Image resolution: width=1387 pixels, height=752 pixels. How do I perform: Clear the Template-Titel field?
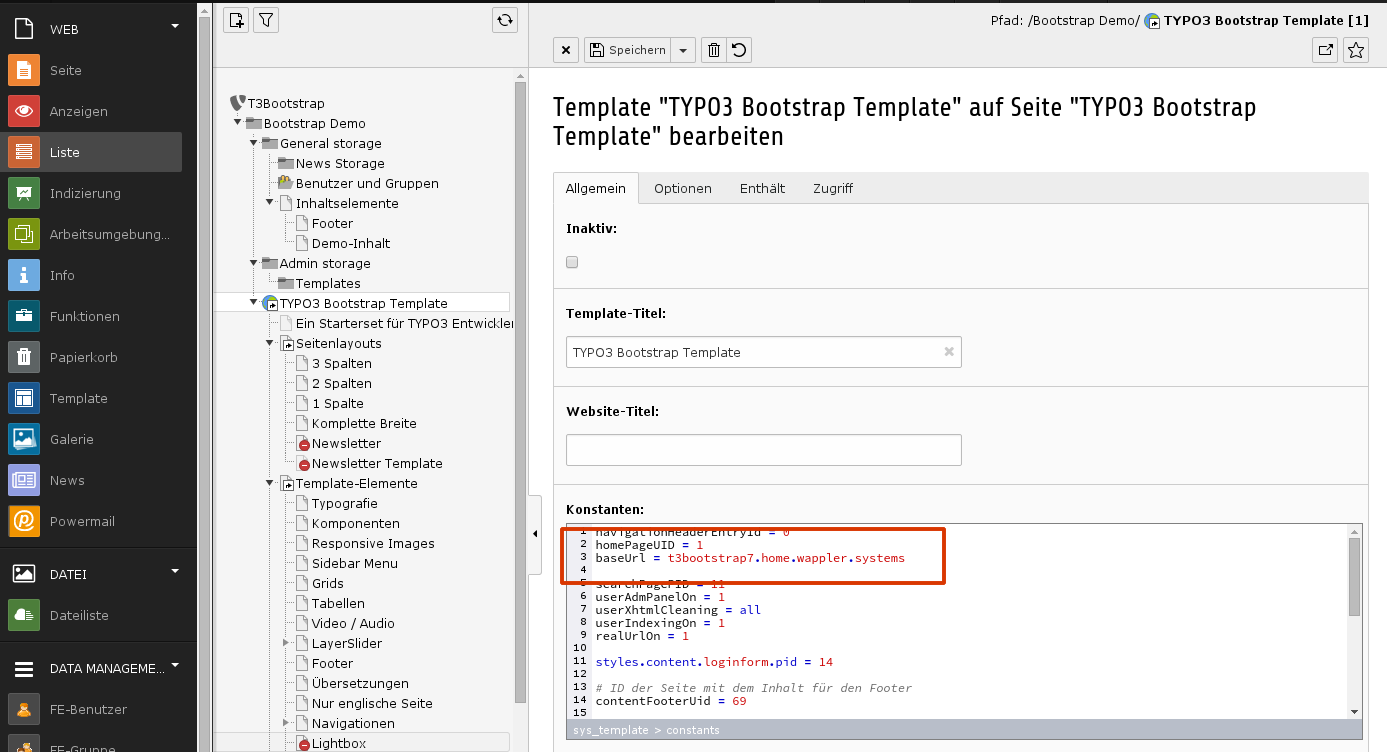pos(949,352)
